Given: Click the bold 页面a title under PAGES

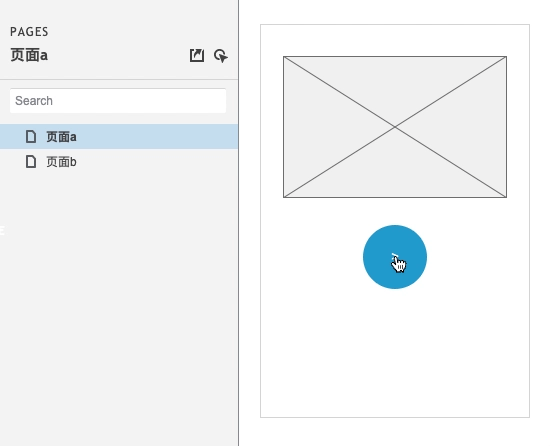Looking at the screenshot, I should 29,55.
